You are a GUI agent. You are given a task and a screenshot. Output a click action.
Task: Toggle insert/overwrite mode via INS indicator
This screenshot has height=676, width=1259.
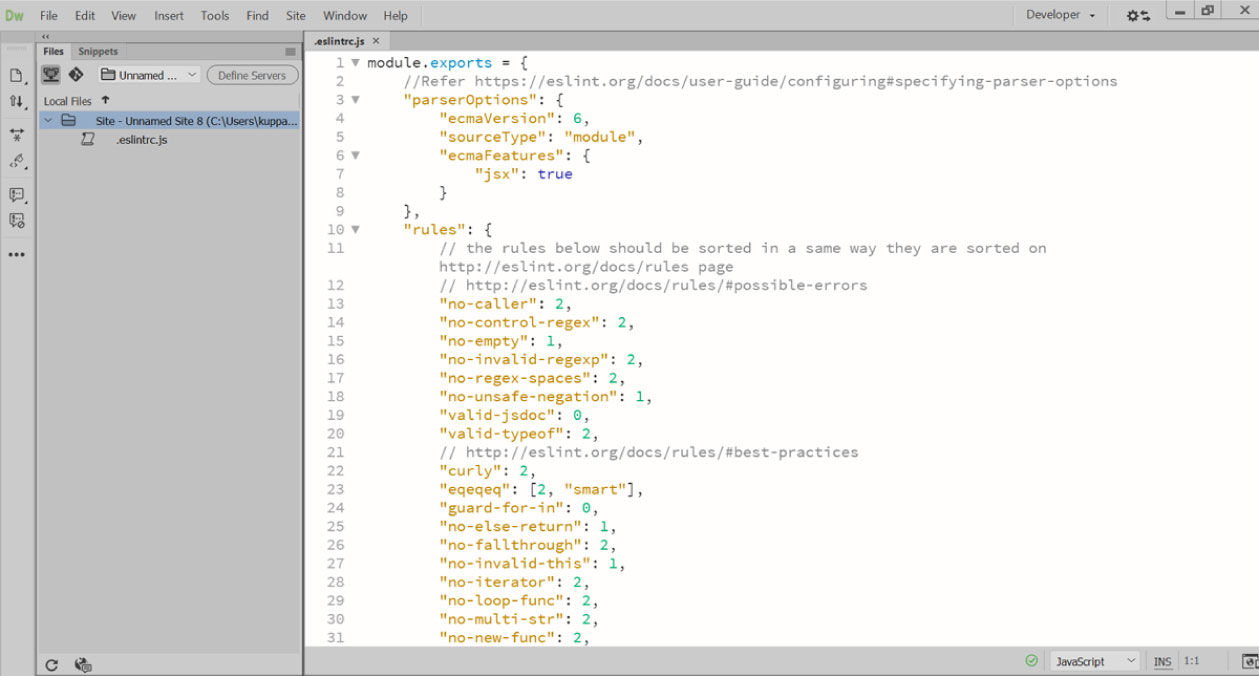(x=1162, y=661)
